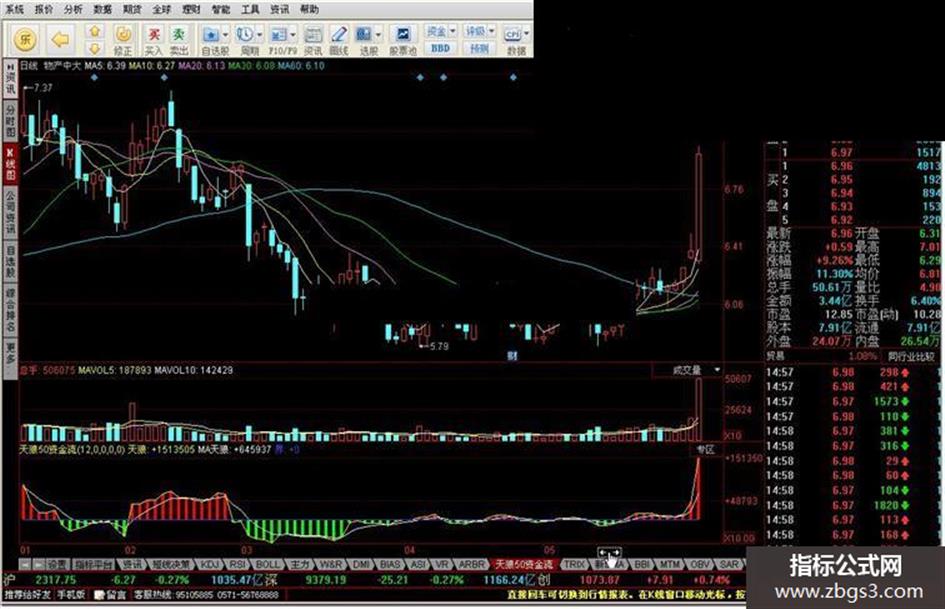Expand the 周期 period dropdown arrow

[260, 34]
